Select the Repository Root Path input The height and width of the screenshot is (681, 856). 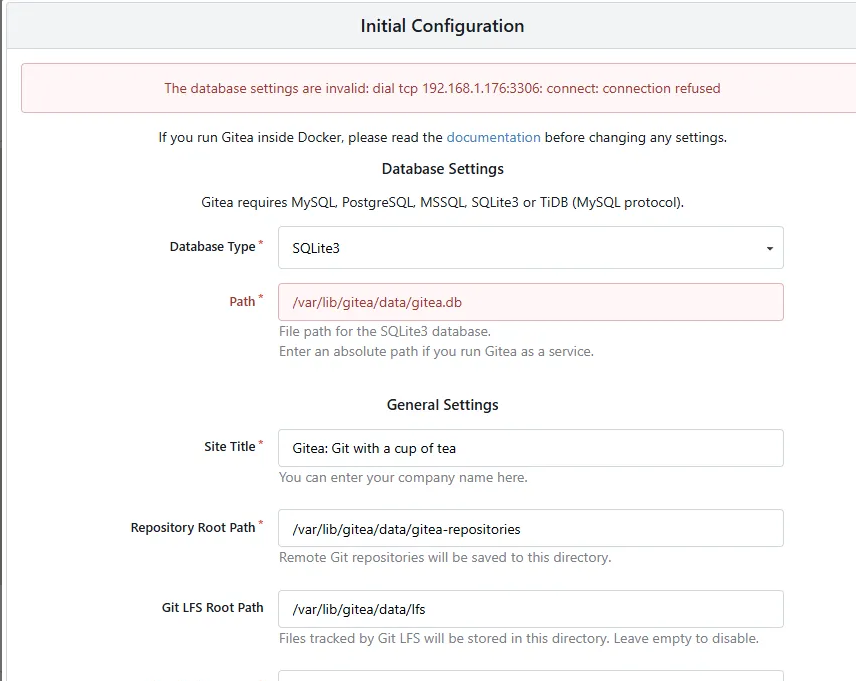[x=530, y=528]
